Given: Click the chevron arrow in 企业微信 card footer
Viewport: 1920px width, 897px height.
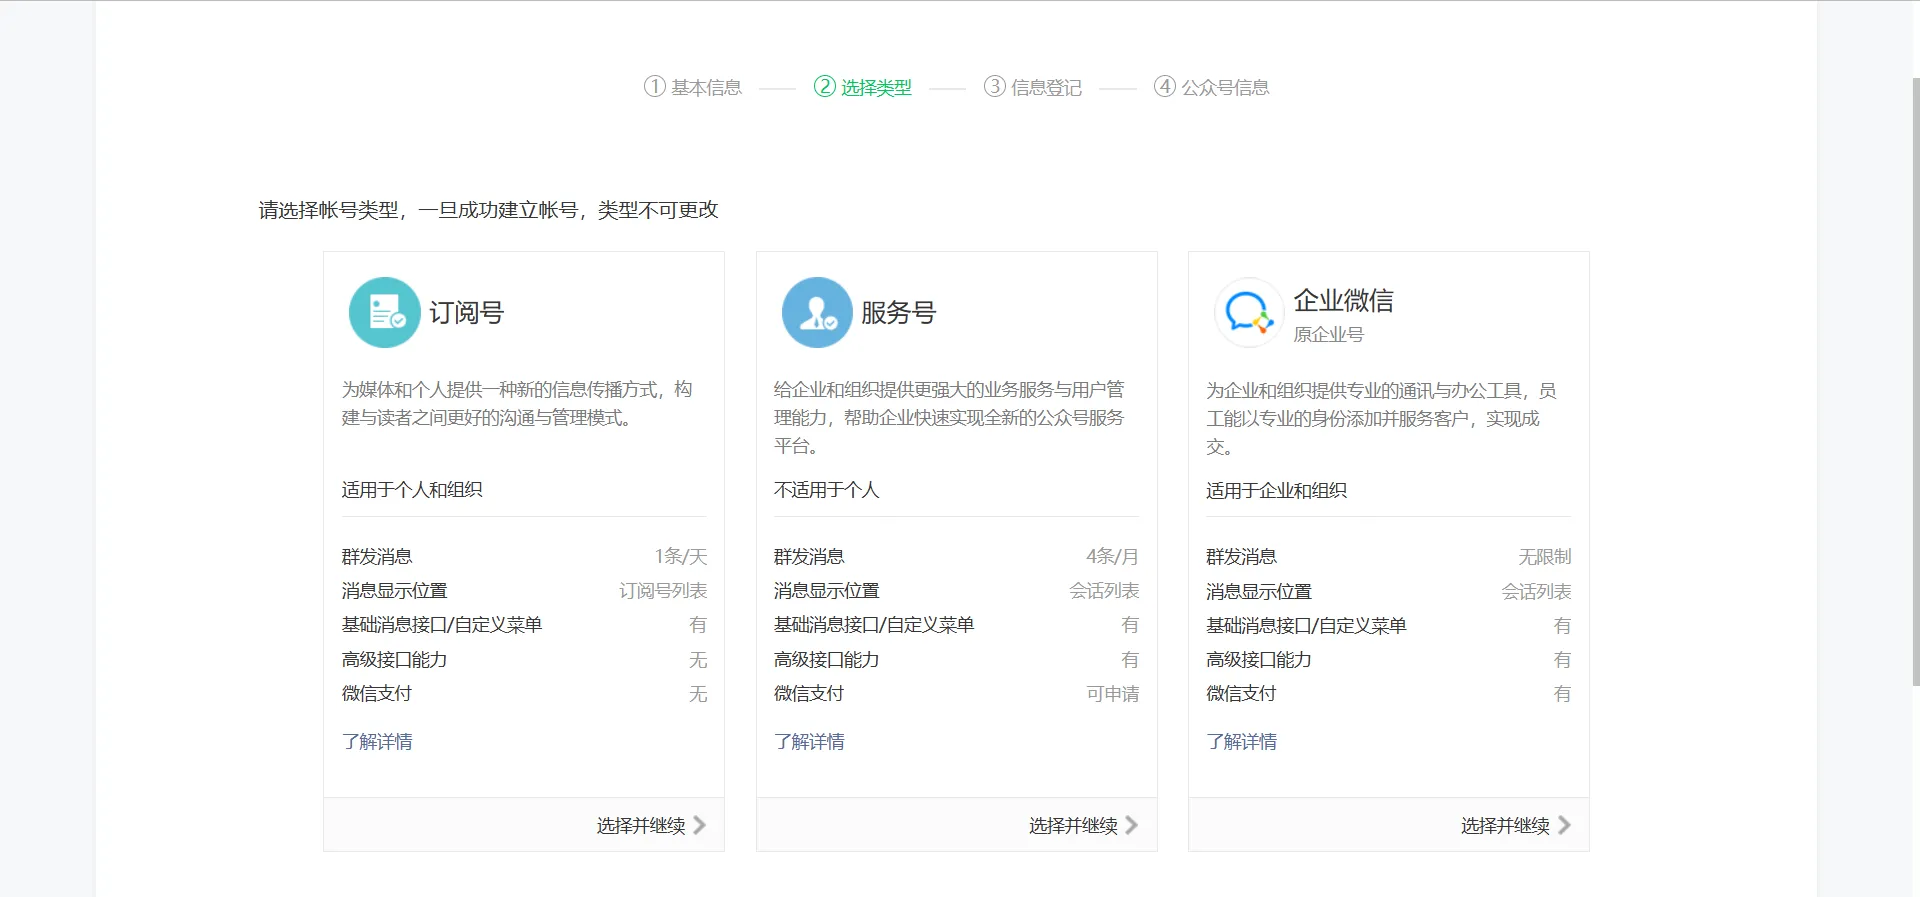Looking at the screenshot, I should 1564,825.
